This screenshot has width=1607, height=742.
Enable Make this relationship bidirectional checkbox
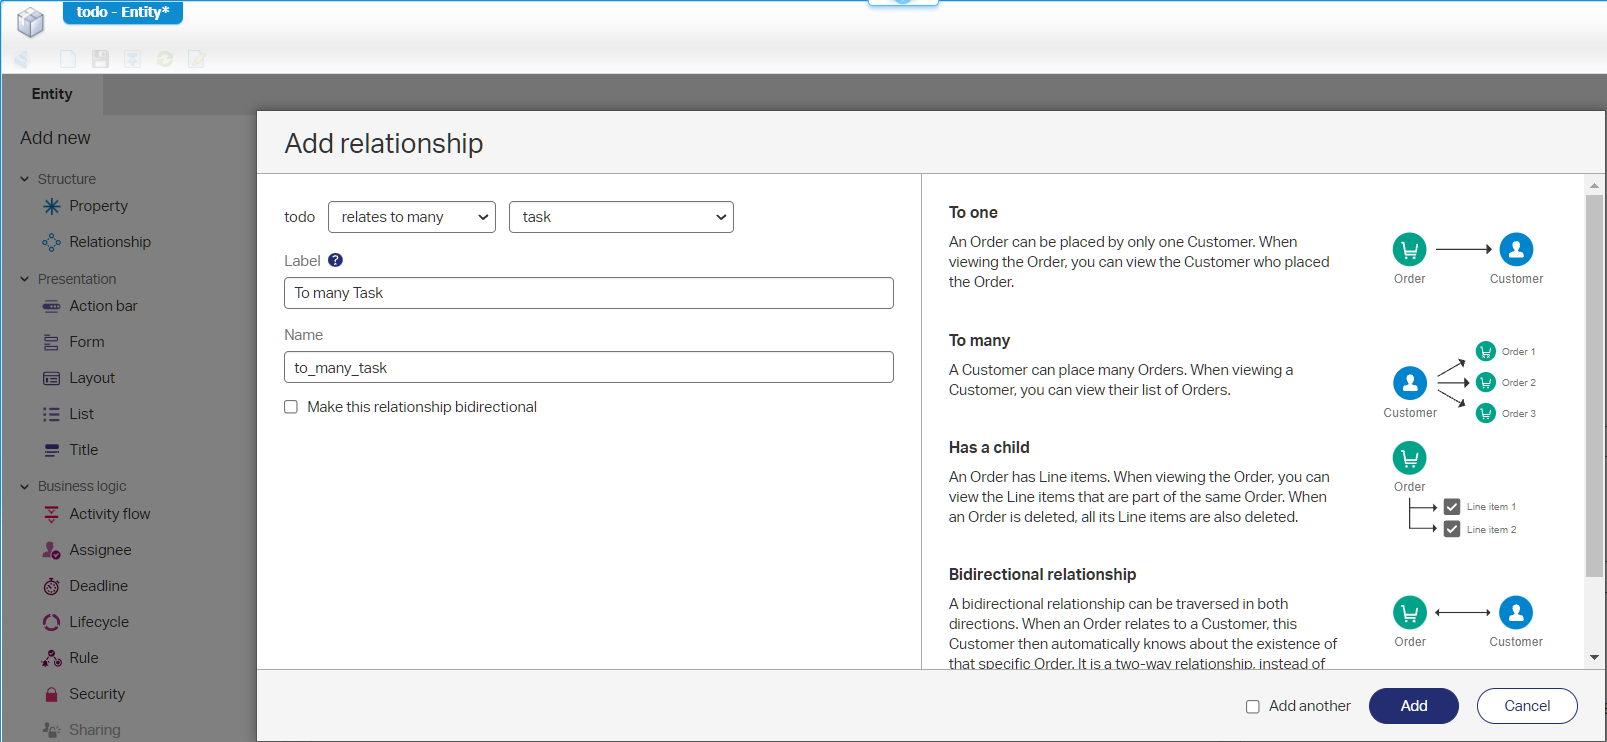point(291,407)
